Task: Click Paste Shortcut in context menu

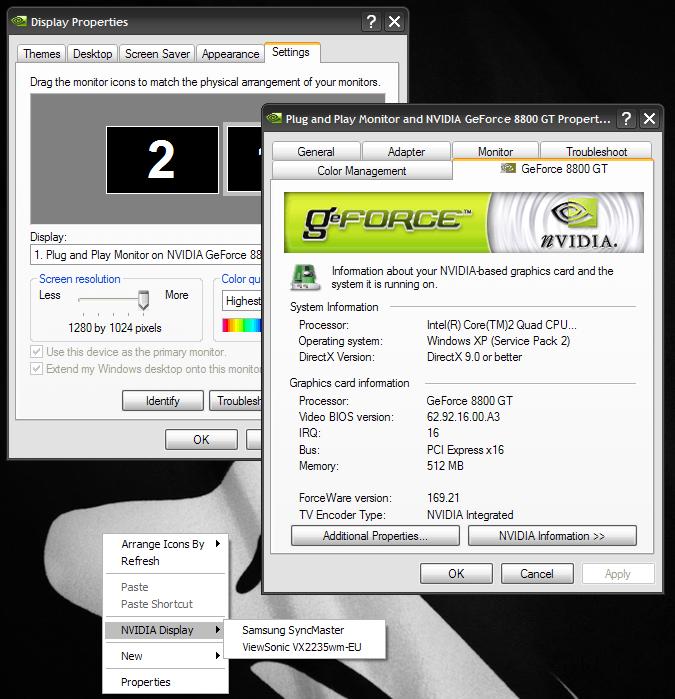Action: click(x=165, y=604)
